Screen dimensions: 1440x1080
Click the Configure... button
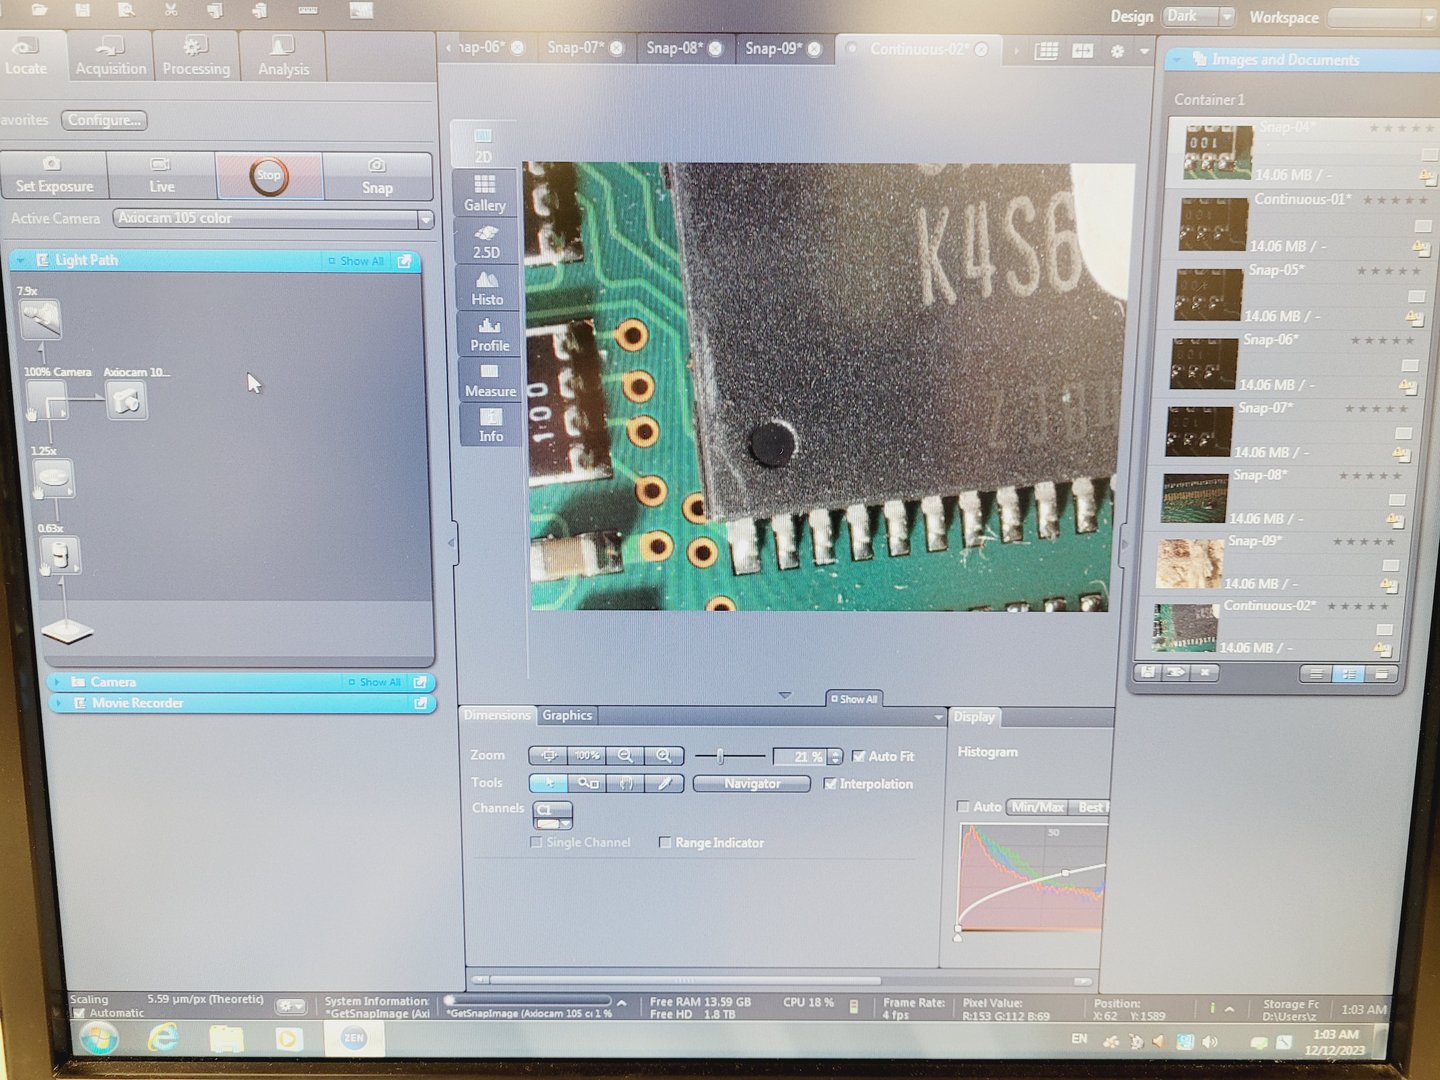click(104, 120)
